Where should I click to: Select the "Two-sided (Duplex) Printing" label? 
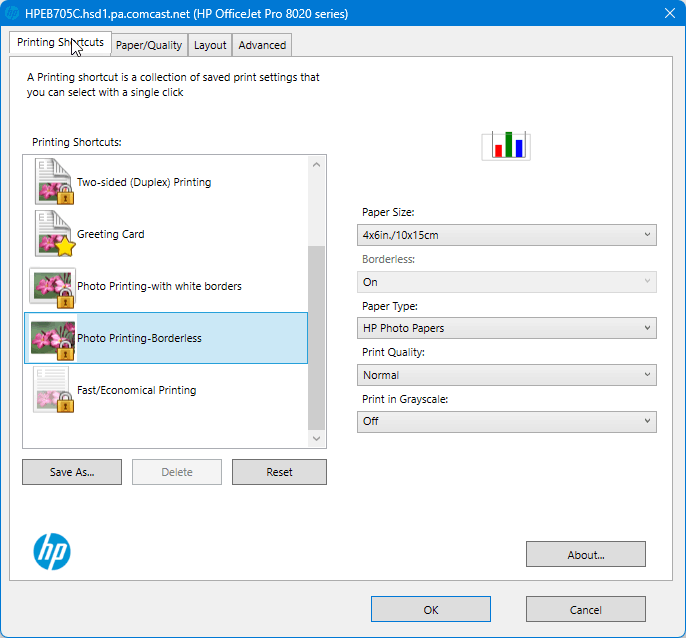[144, 182]
